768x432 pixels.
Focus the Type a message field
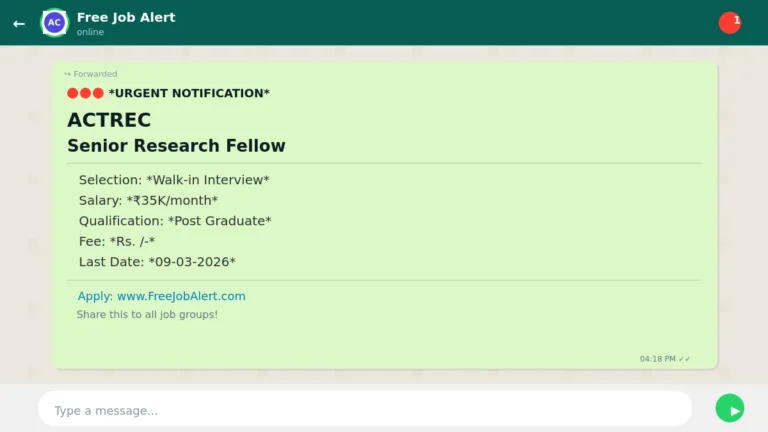[365, 410]
